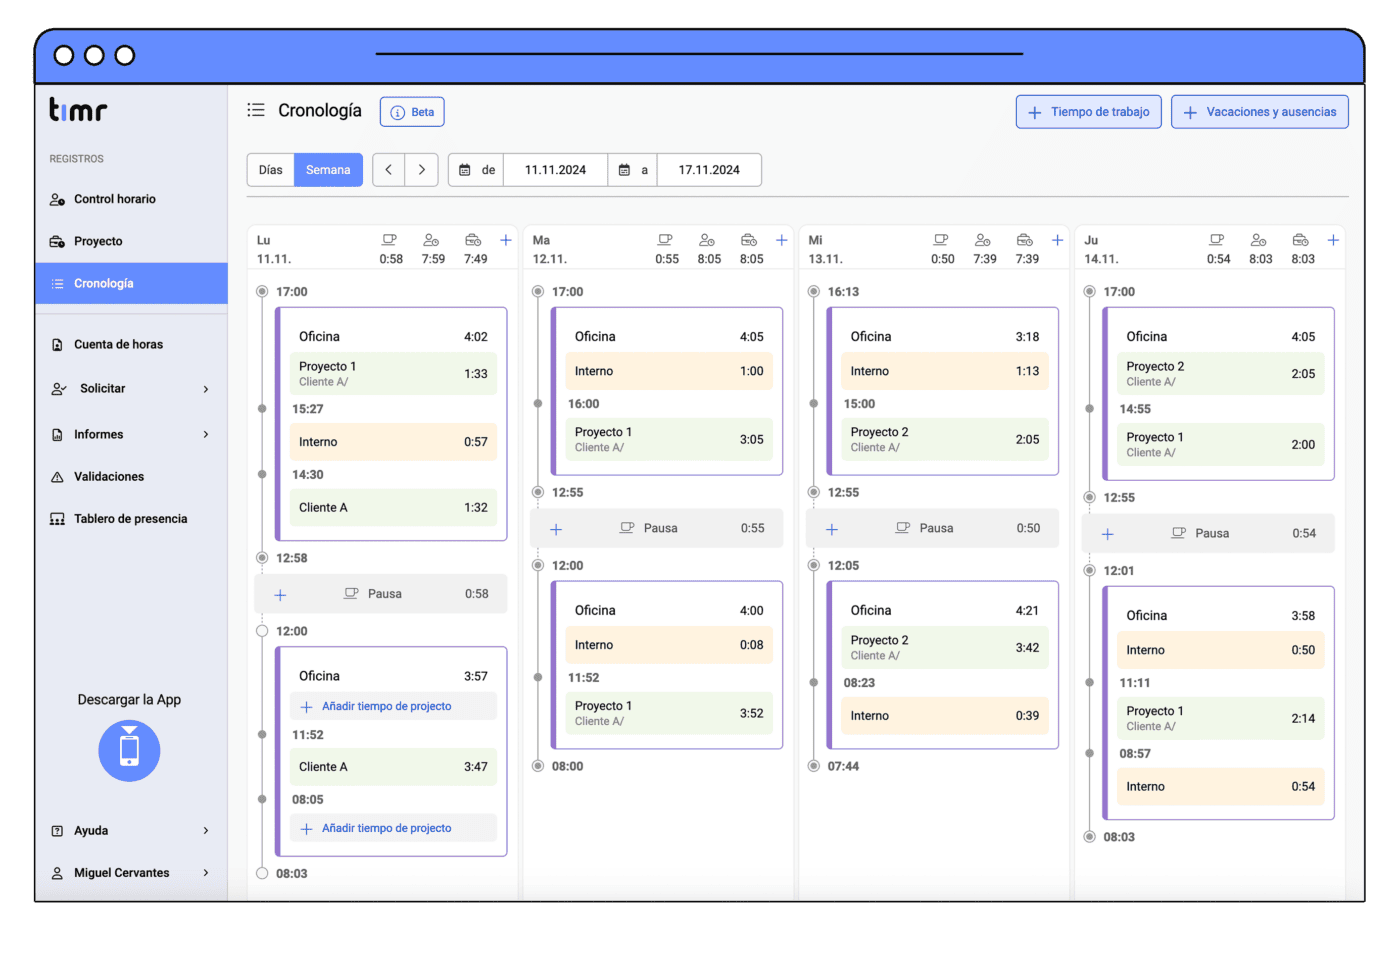Add Vacaciones y ausencias entry

[x=1259, y=112]
